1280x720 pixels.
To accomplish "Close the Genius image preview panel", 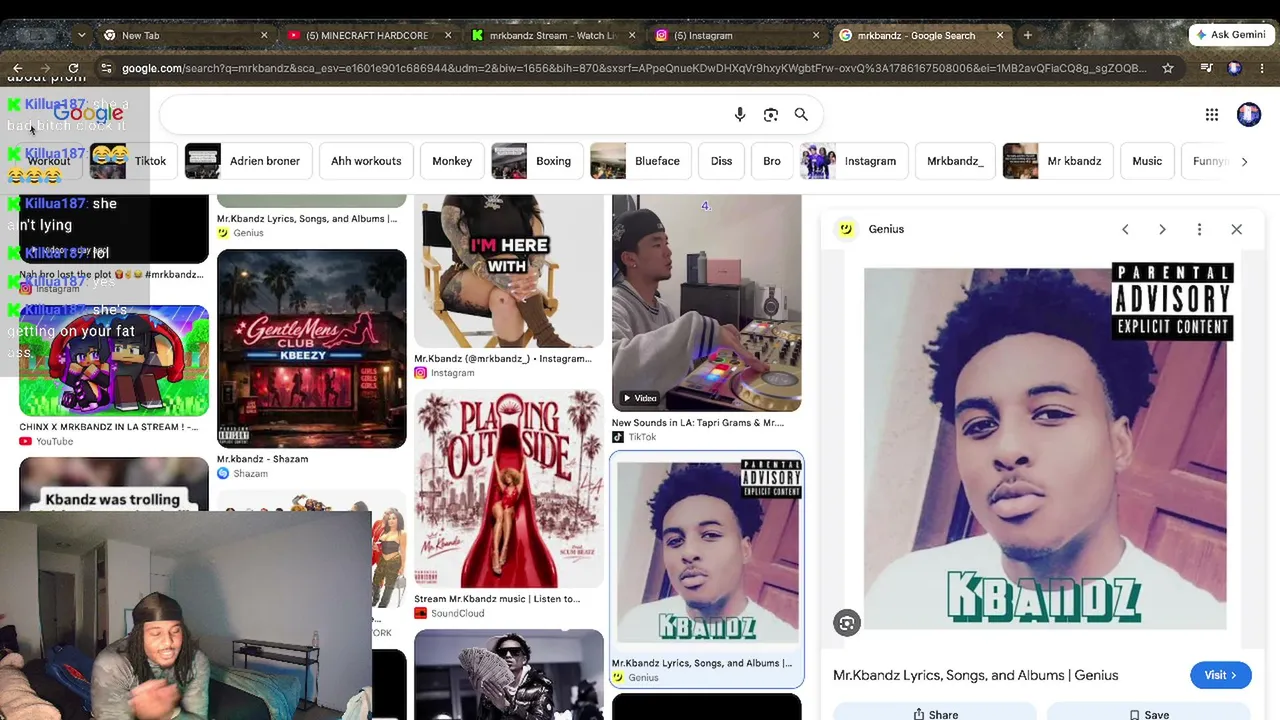I will tap(1237, 229).
